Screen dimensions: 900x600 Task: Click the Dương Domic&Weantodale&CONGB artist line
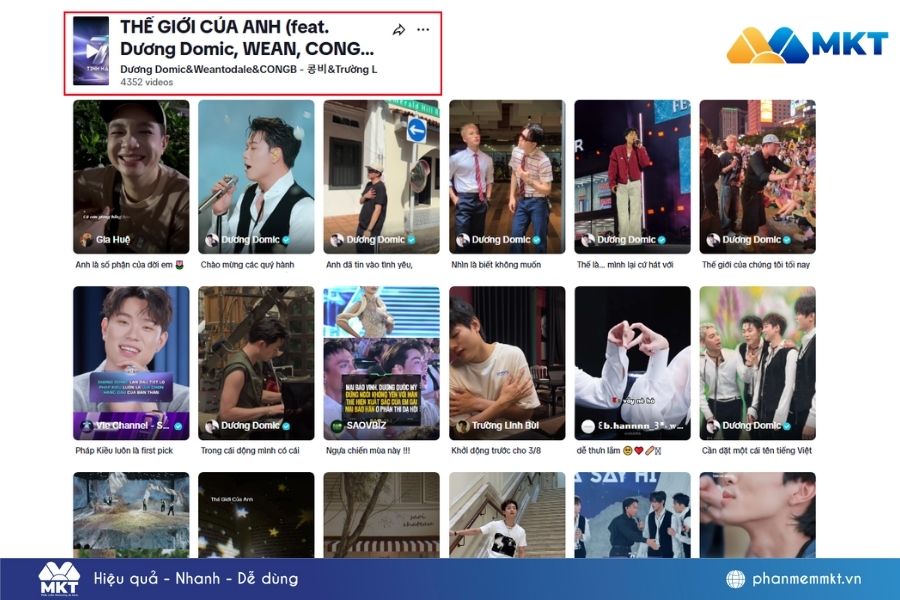(x=249, y=69)
